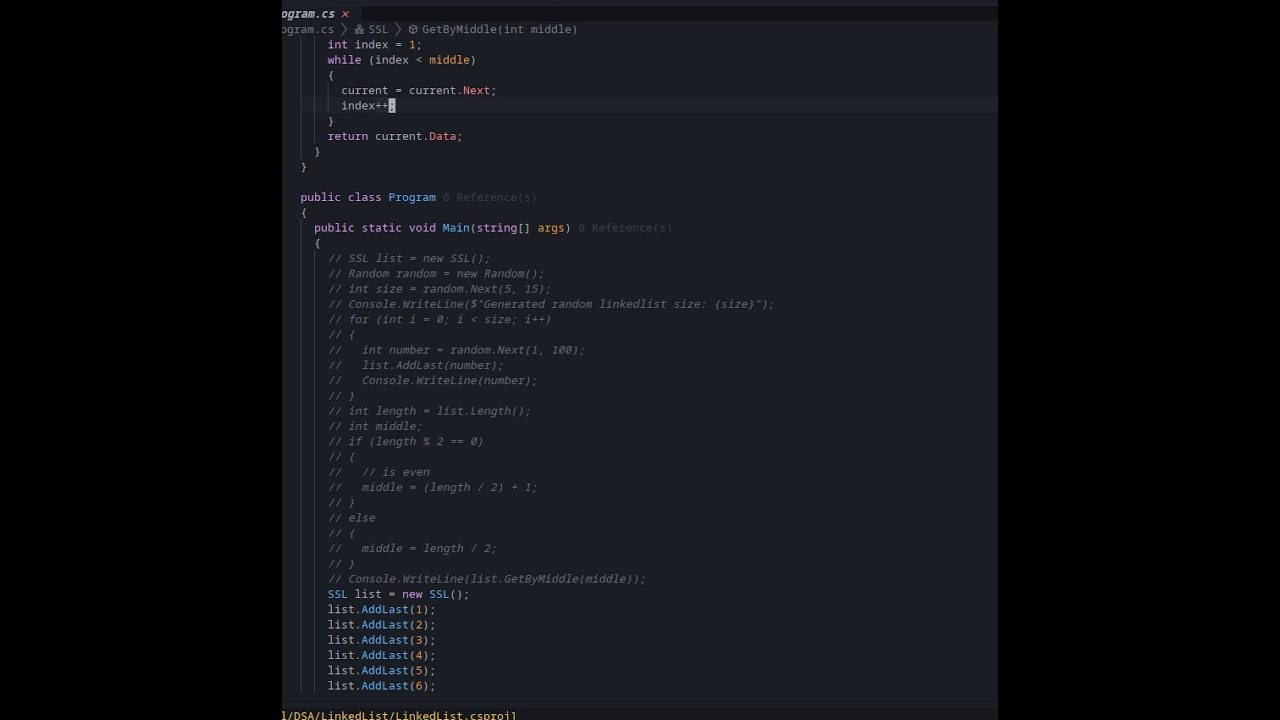Click the 'Generated random linkedlist size' comment line
The image size is (1280, 720).
click(551, 304)
